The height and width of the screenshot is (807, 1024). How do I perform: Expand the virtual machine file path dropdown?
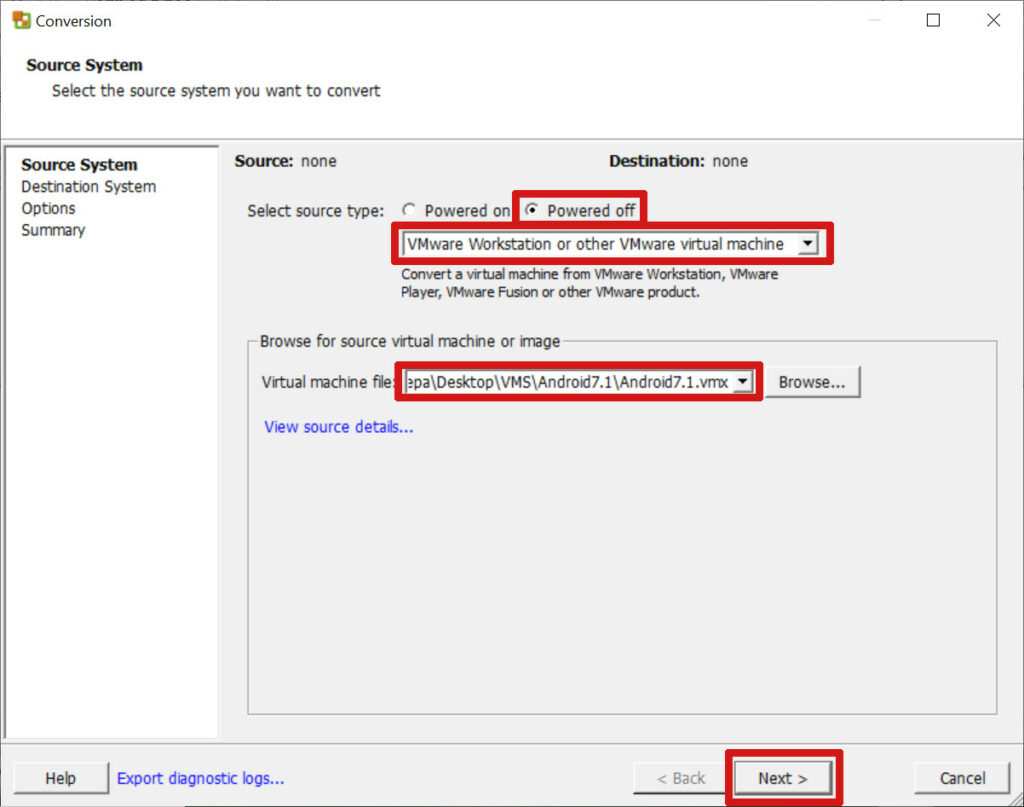(743, 382)
